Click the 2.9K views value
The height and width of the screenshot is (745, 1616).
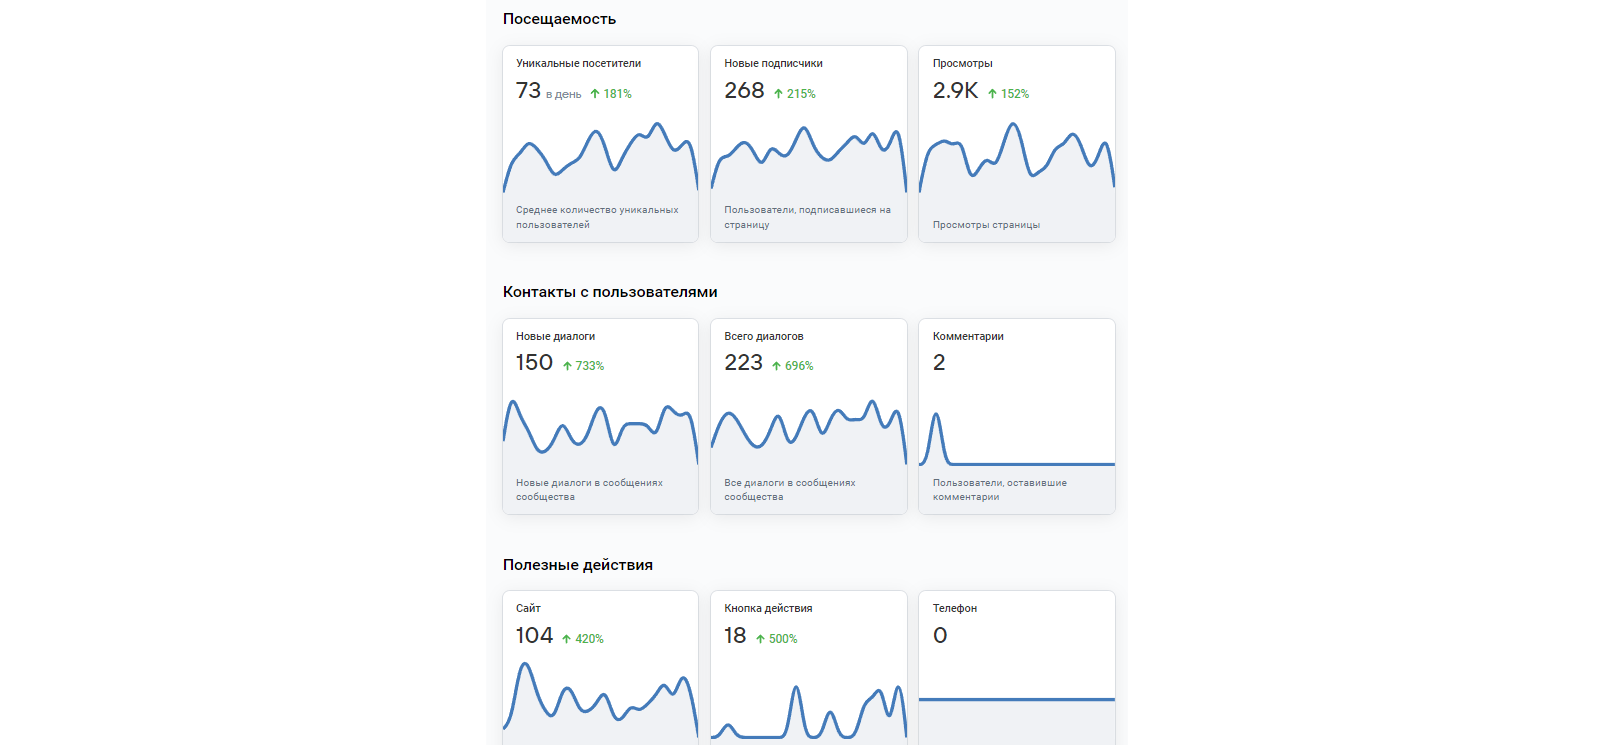click(x=955, y=91)
